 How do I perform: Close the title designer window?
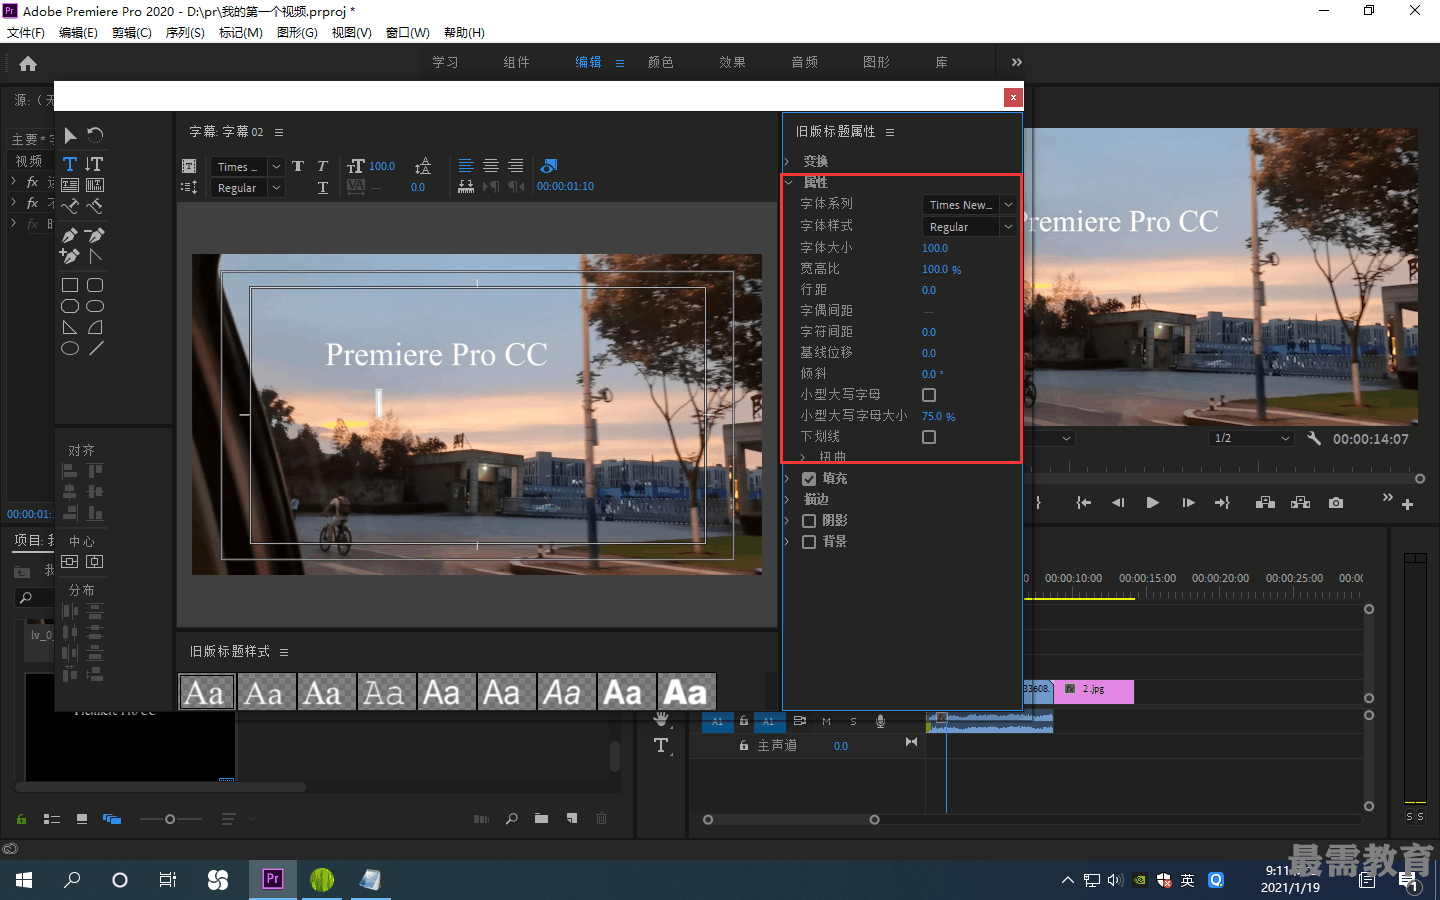click(1013, 97)
